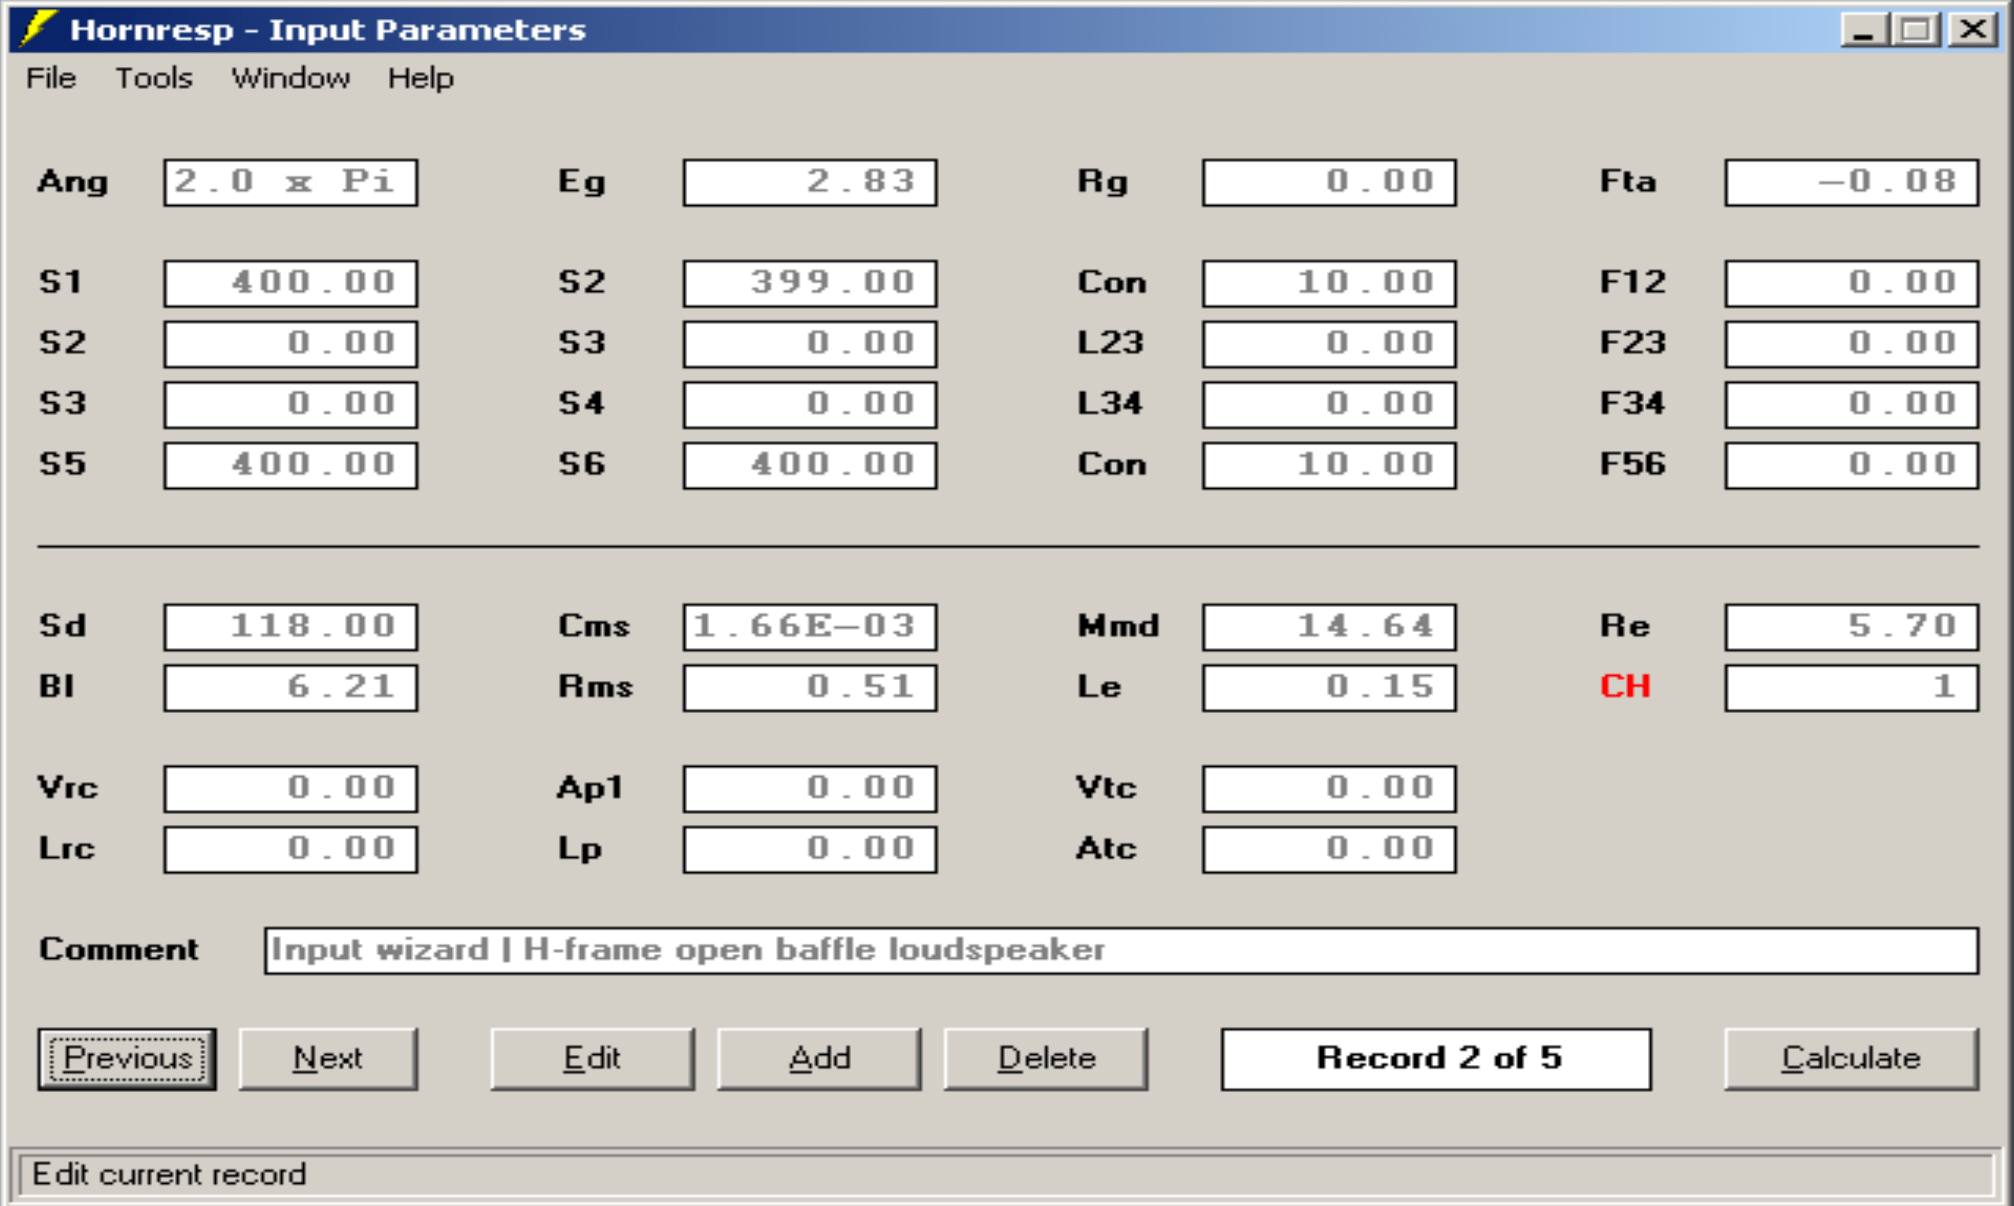This screenshot has height=1206, width=2014.
Task: Click the Sd field showing 118.00
Action: tap(291, 627)
